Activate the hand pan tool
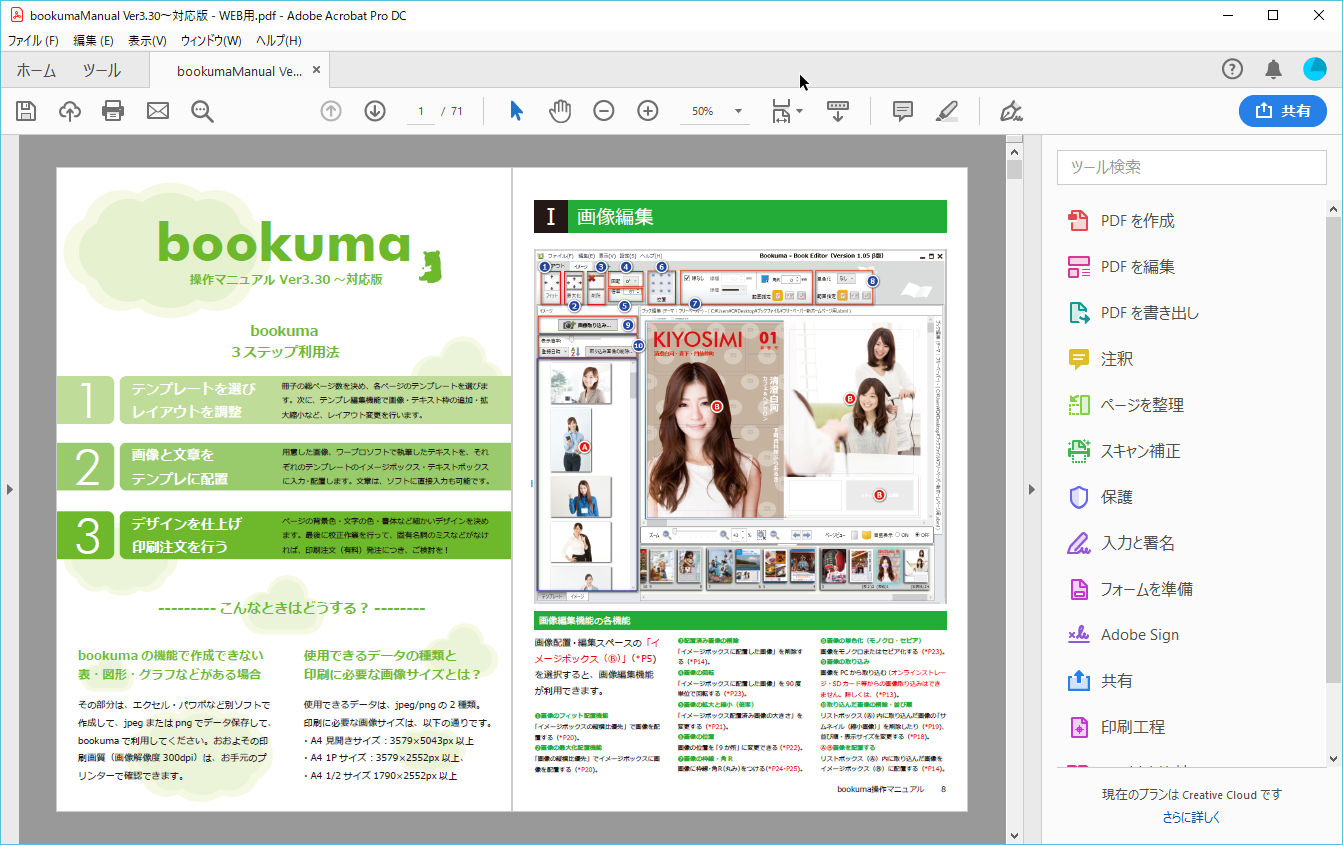Viewport: 1343px width, 845px height. tap(560, 111)
